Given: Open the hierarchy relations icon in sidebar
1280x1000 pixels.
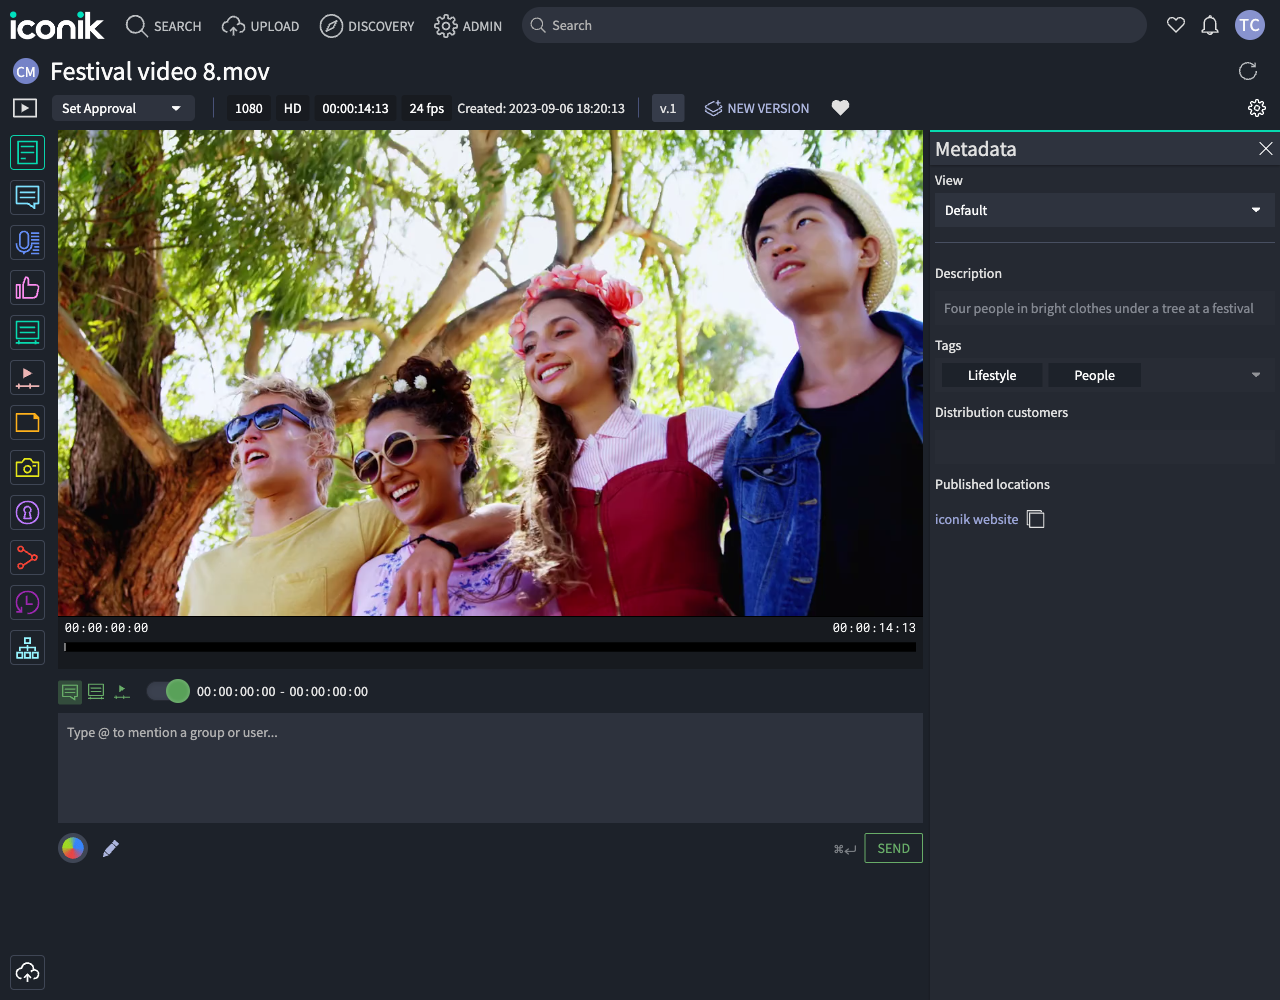Looking at the screenshot, I should coord(27,648).
